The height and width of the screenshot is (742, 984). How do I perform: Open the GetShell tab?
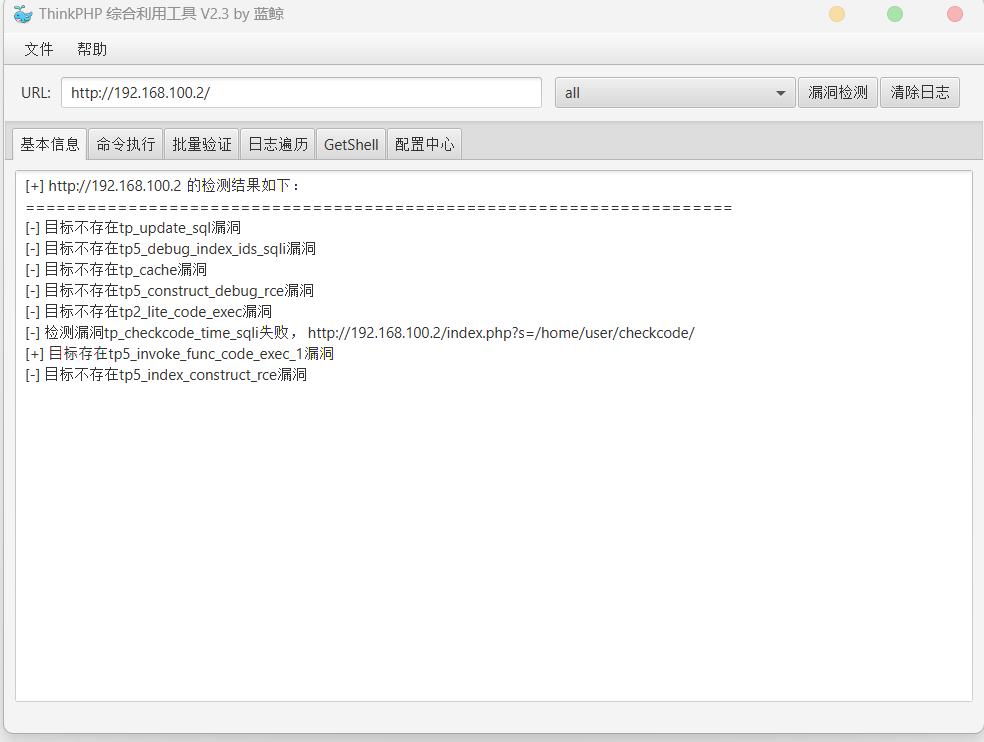coord(351,144)
